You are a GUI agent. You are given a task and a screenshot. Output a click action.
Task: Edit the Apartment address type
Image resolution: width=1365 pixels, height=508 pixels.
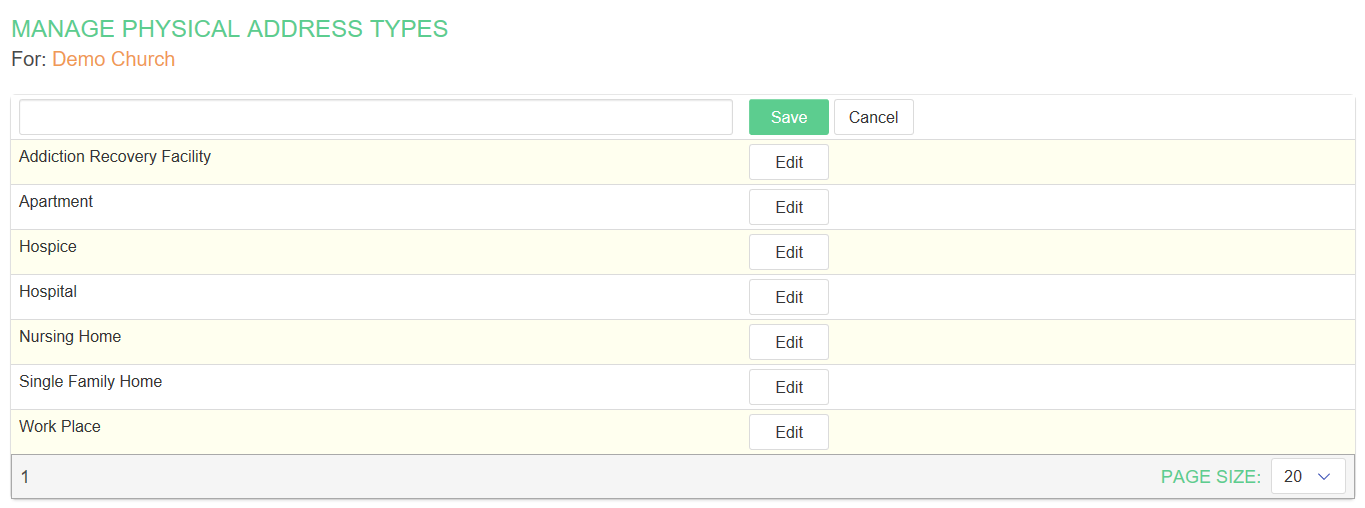788,207
